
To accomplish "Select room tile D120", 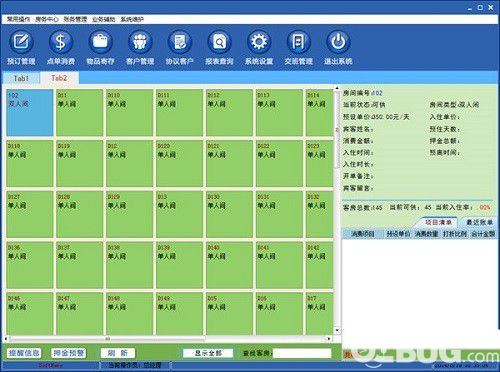I will click(179, 163).
